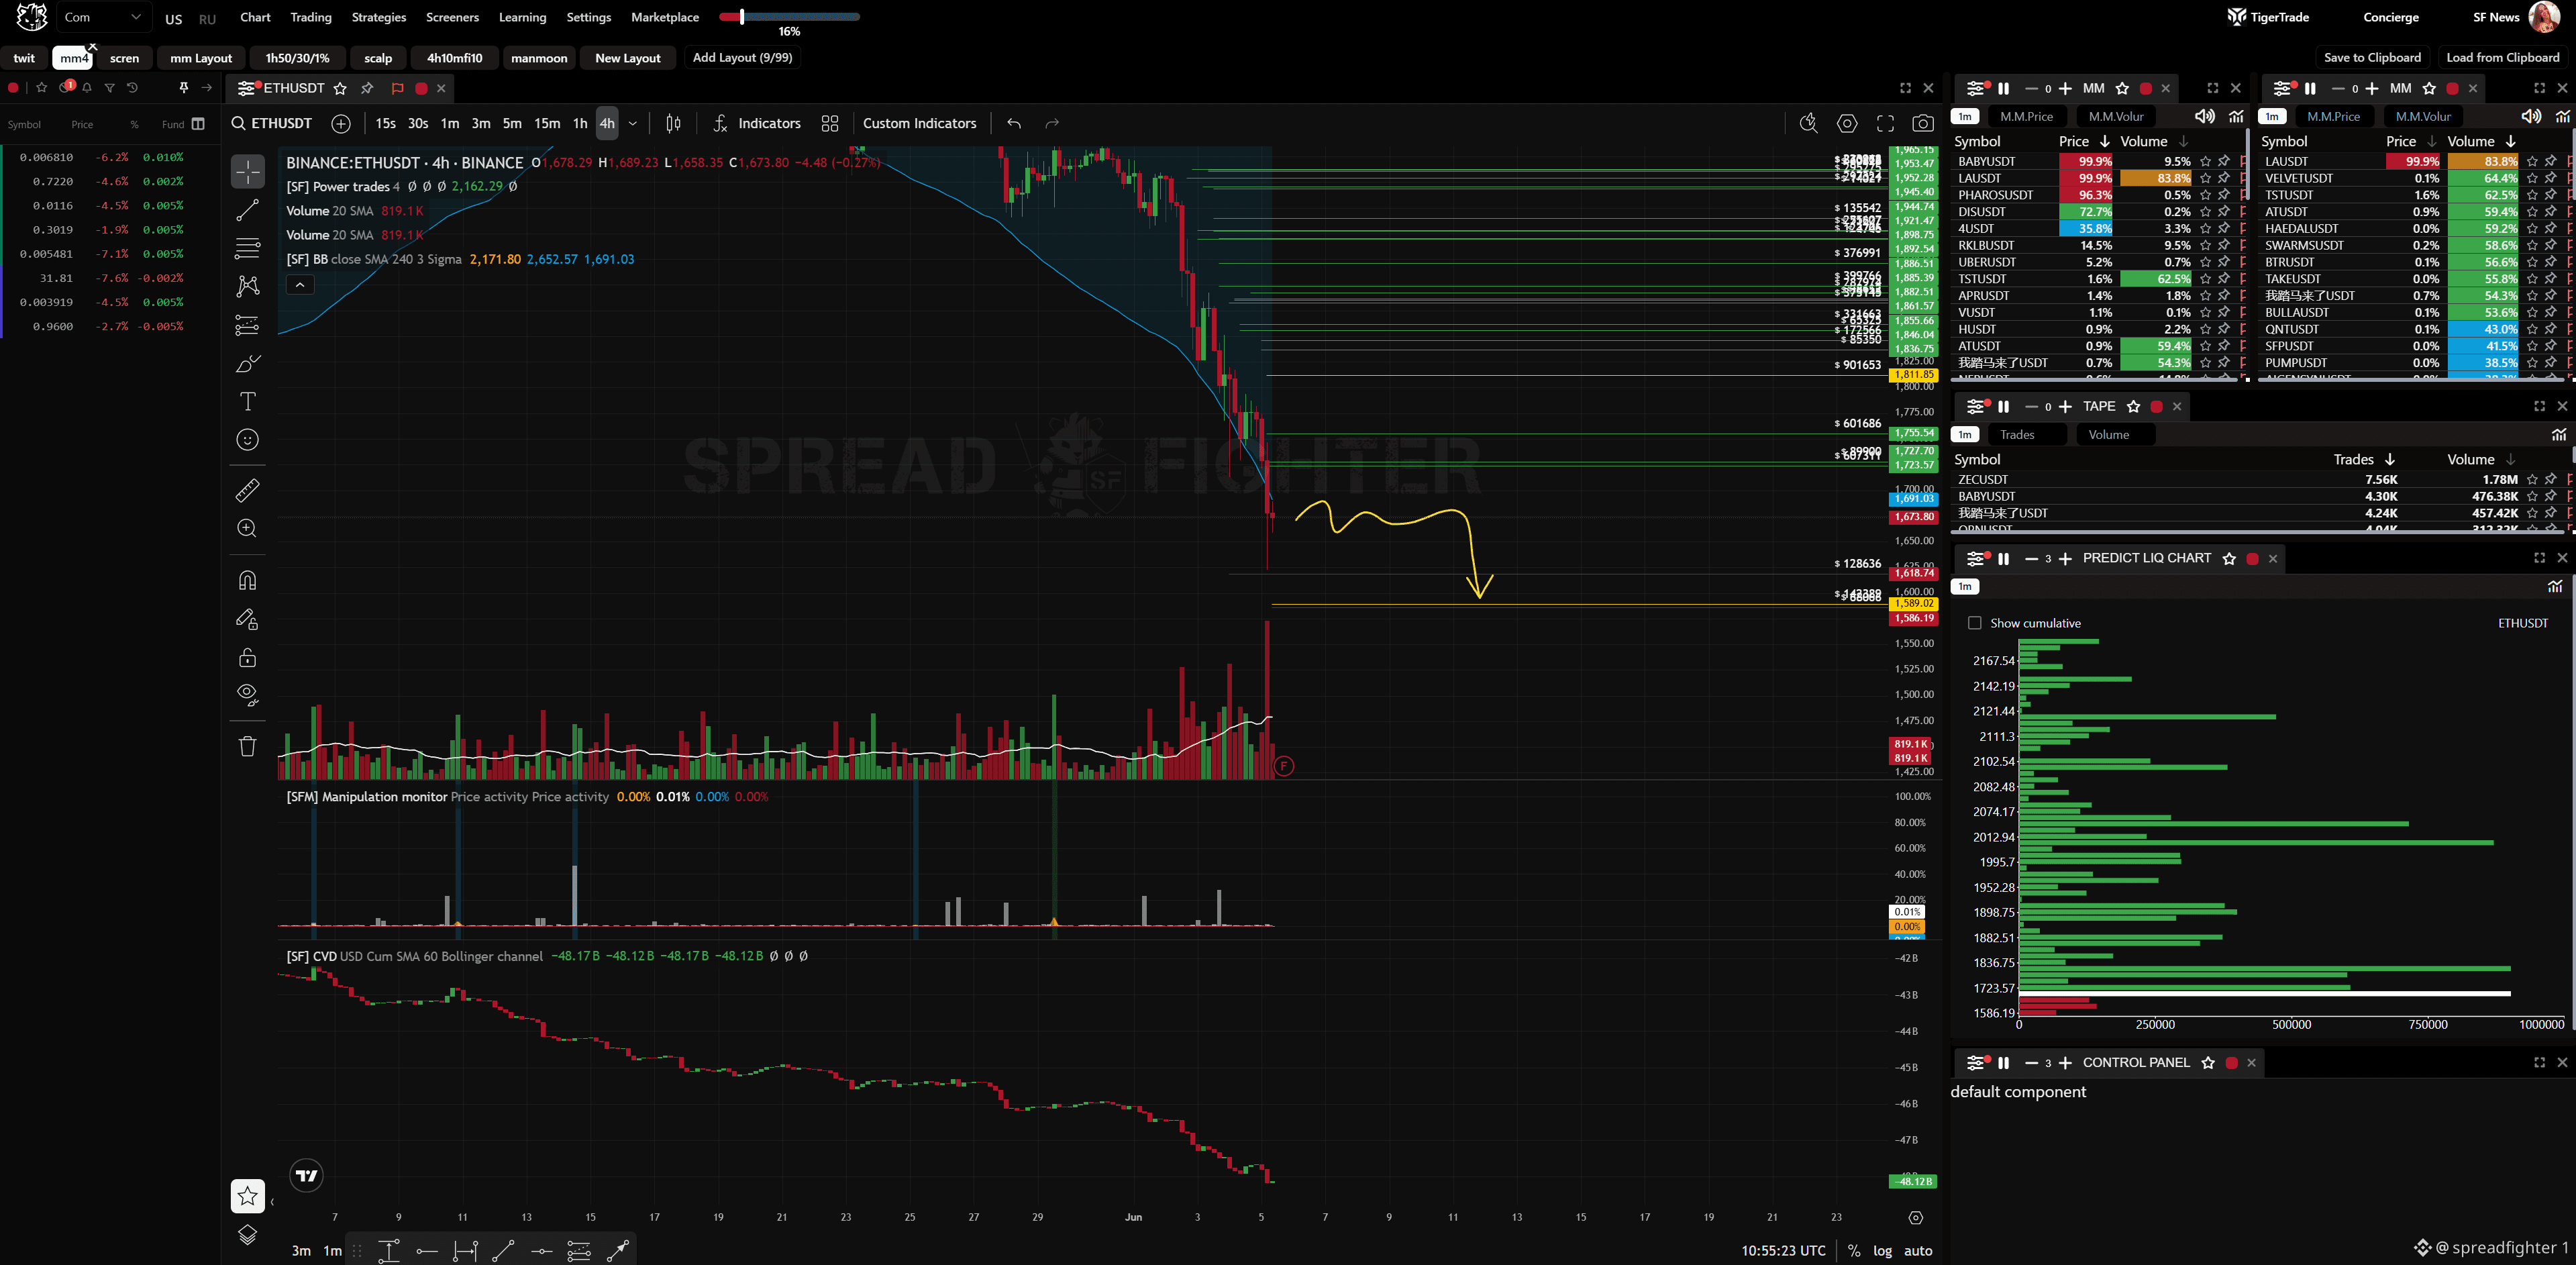
Task: Undo the last chart action
Action: point(1014,123)
